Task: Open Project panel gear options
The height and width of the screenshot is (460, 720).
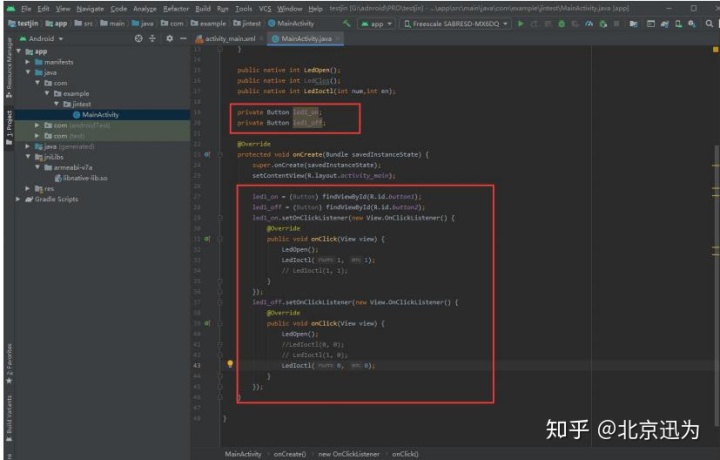Action: click(x=169, y=39)
